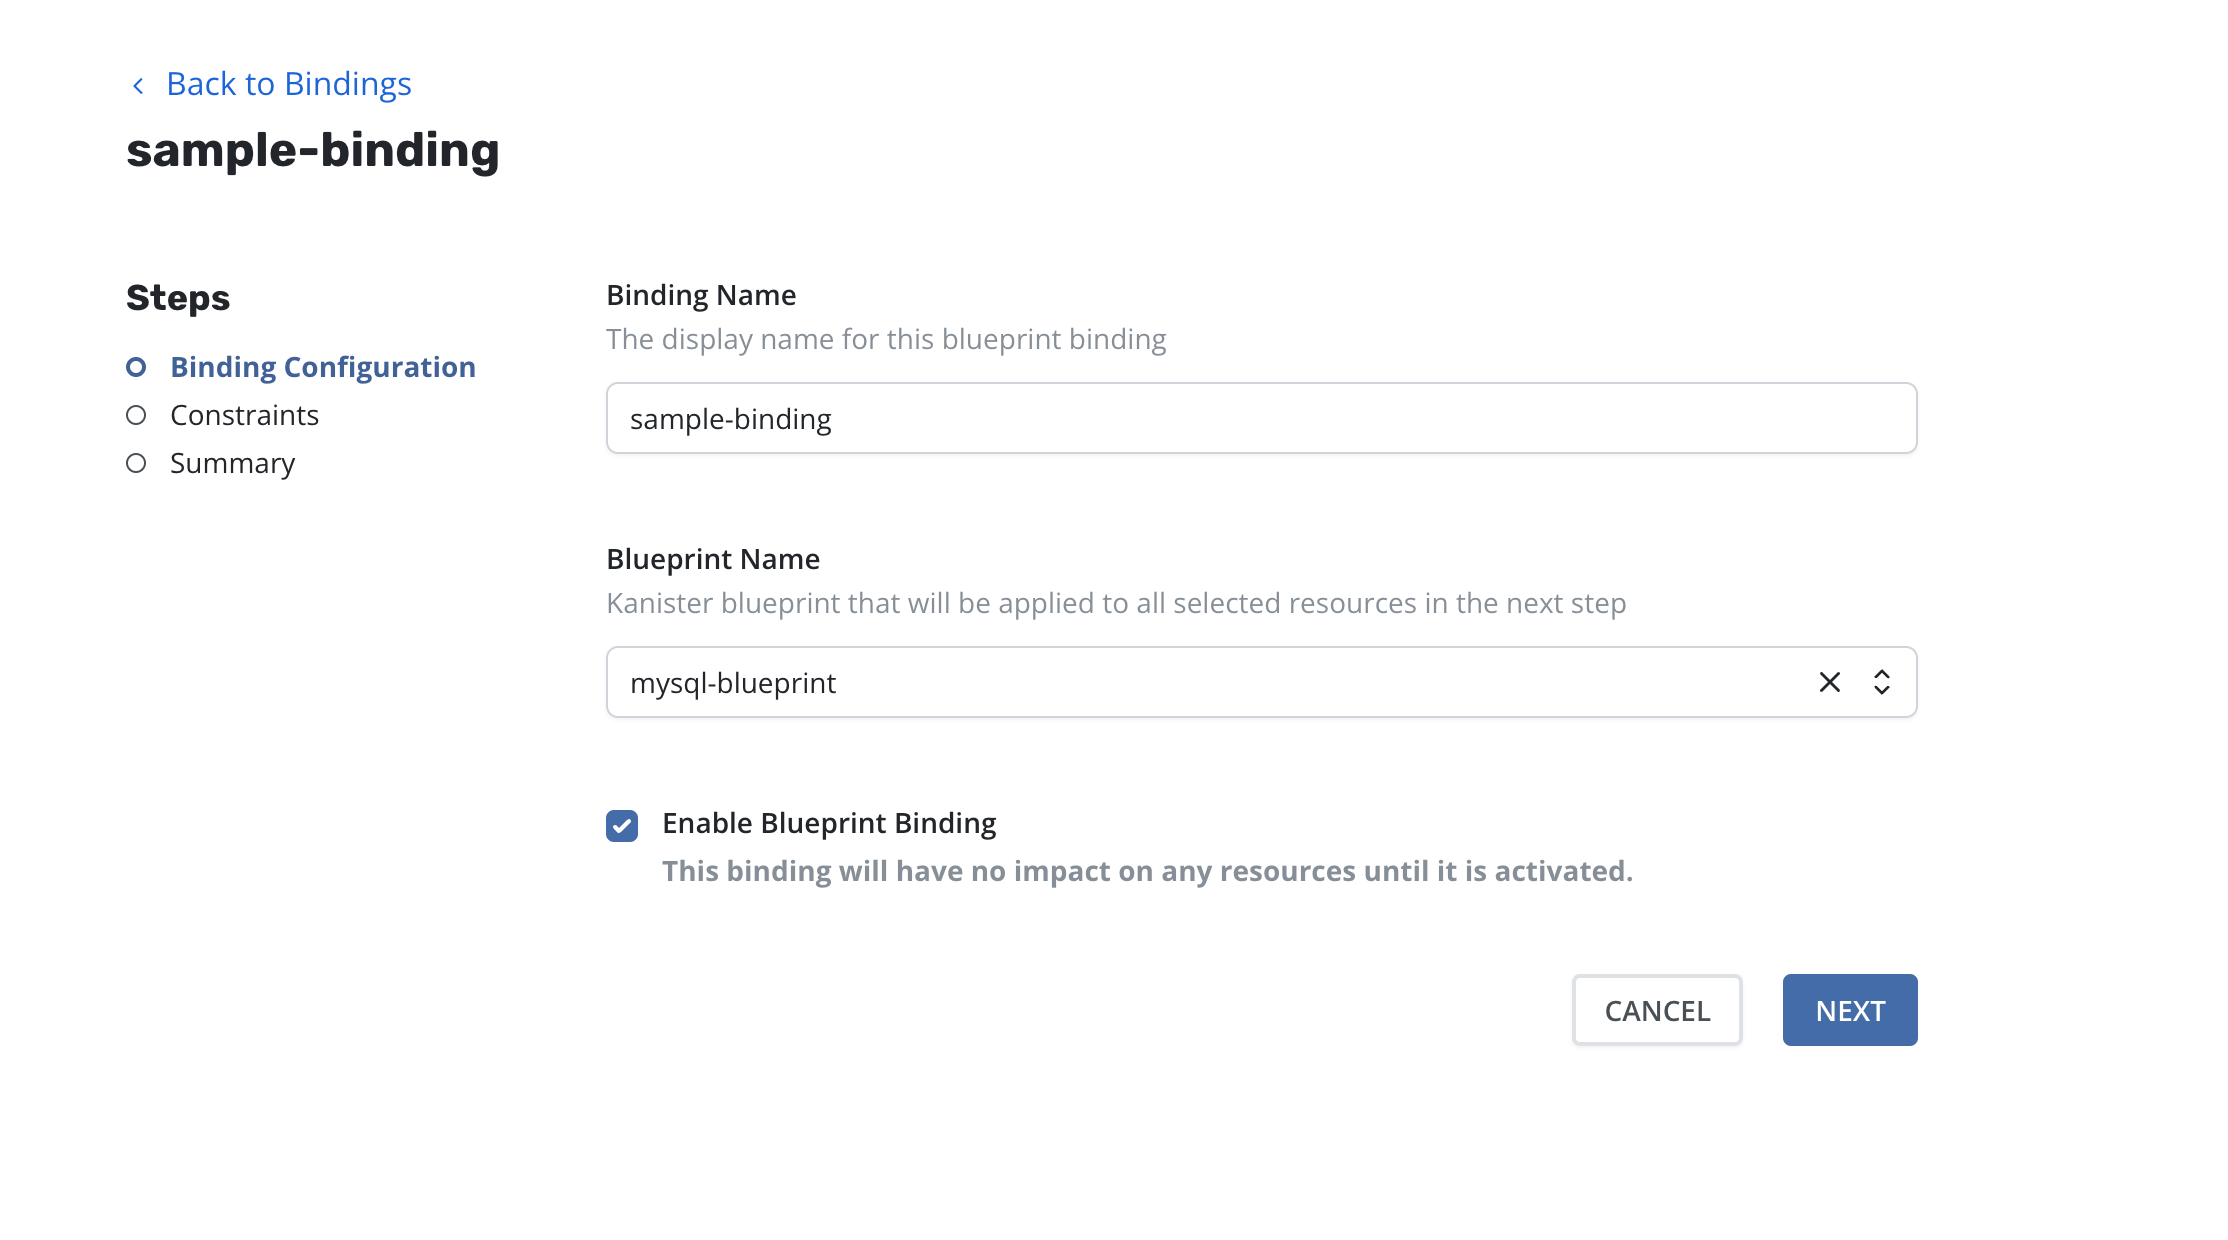
Task: Click the Constraints step circle
Action: pos(137,414)
